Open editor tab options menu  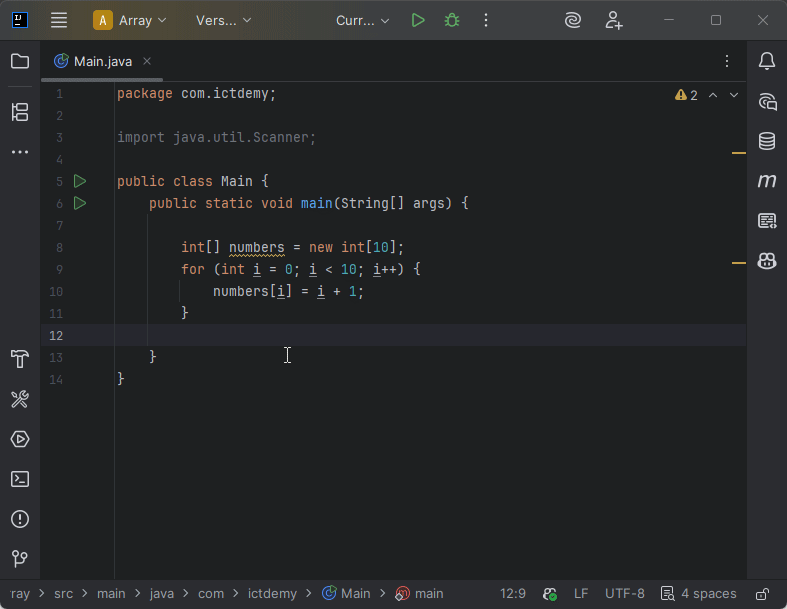point(727,61)
